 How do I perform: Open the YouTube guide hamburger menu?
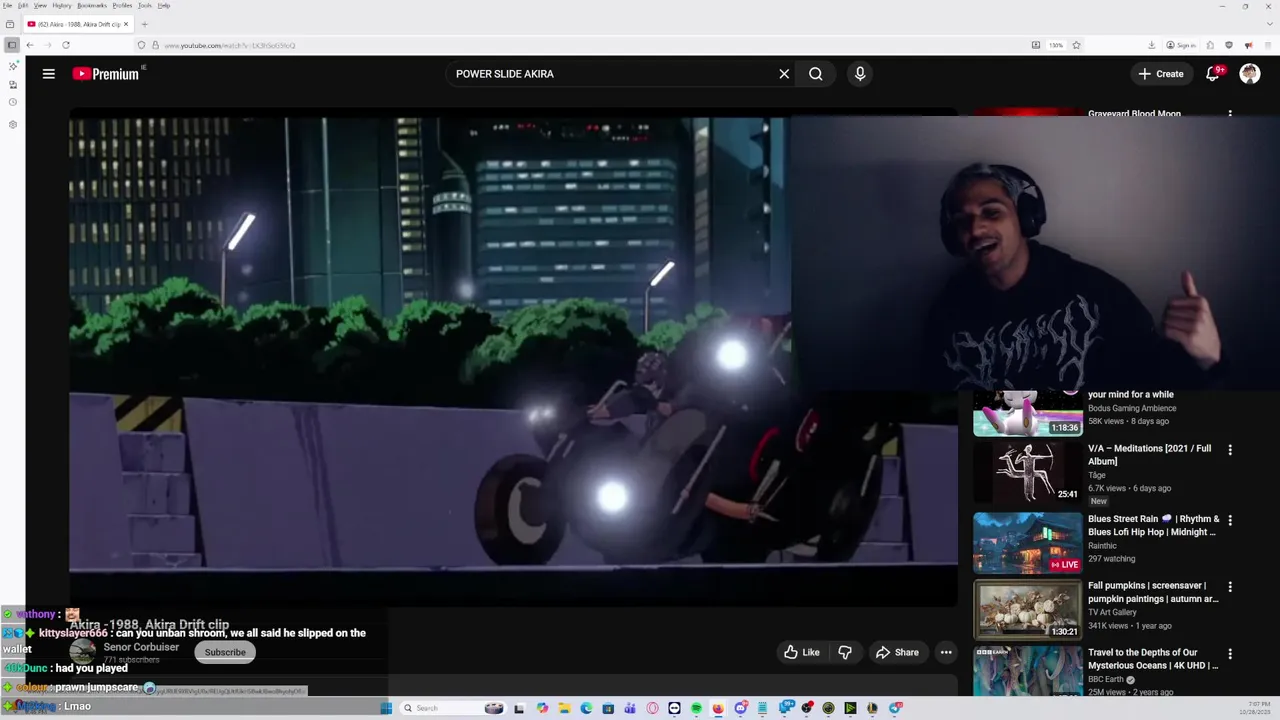tap(48, 73)
